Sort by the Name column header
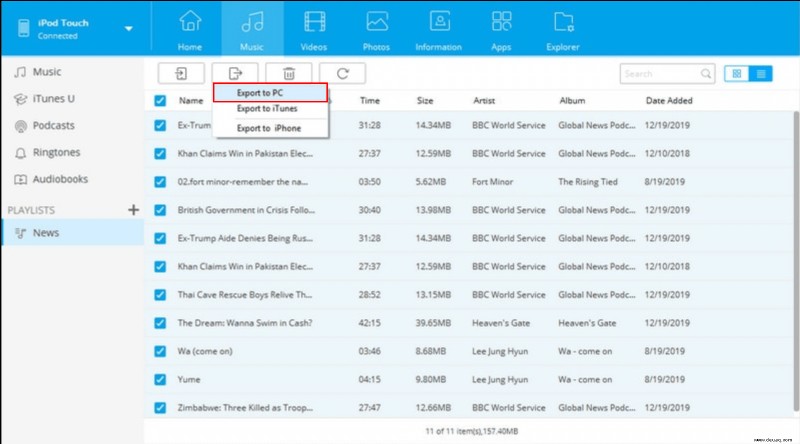This screenshot has height=444, width=800. [191, 101]
